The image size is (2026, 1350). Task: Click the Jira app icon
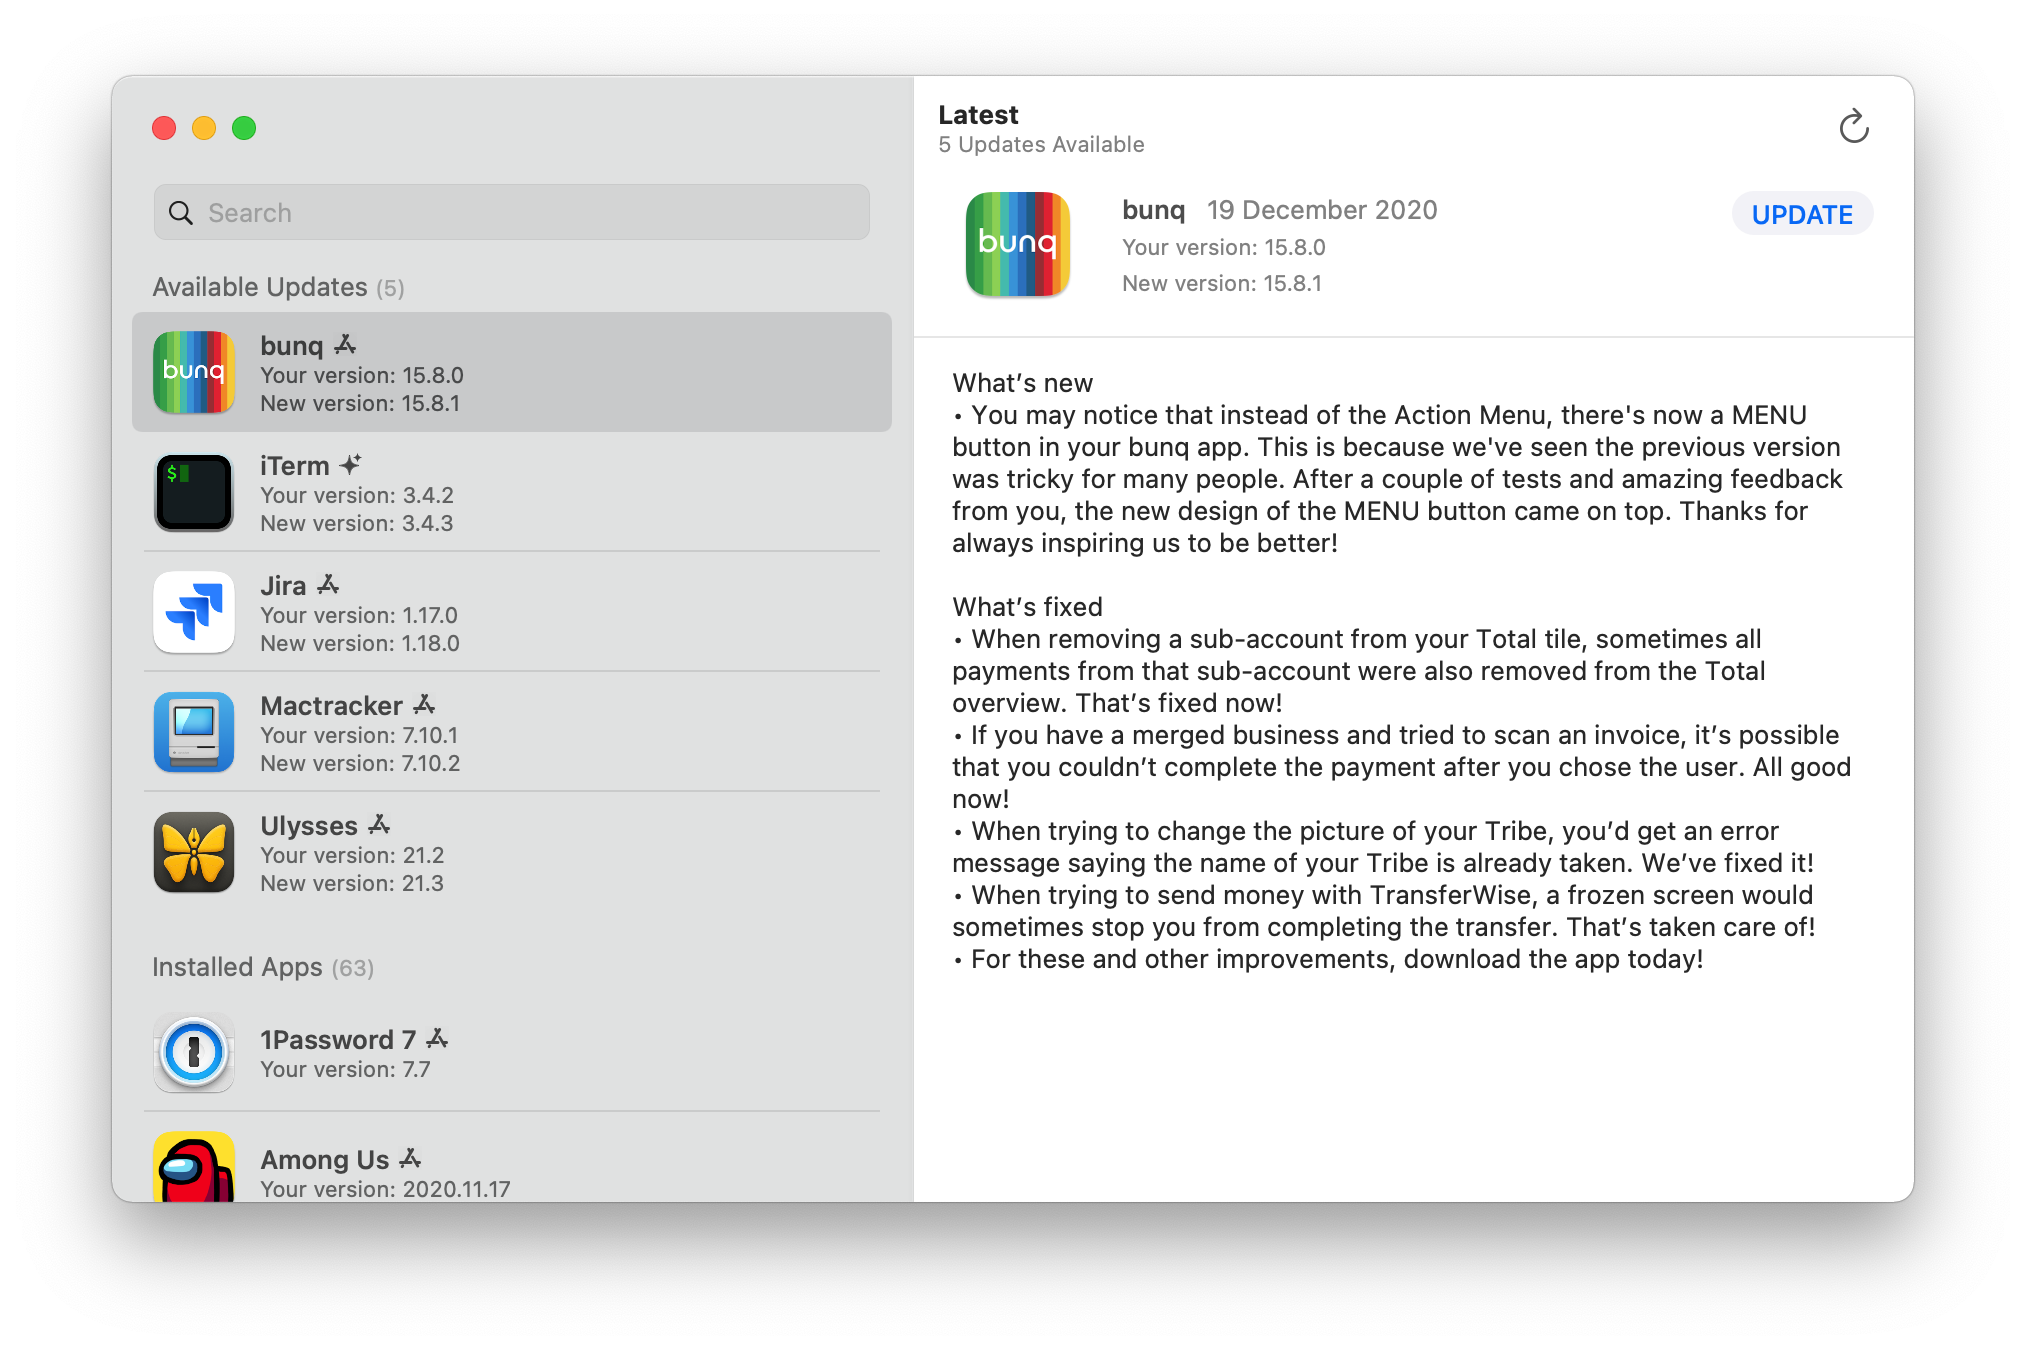(197, 610)
